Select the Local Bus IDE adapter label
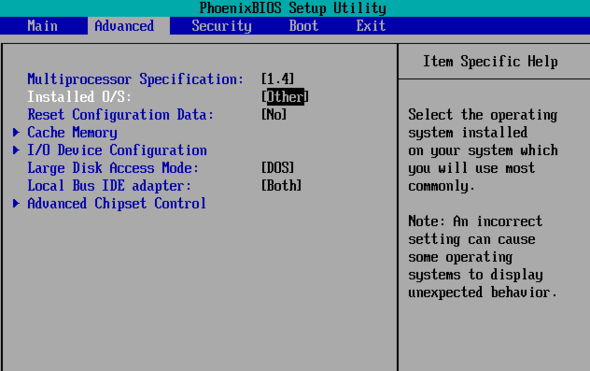This screenshot has width=590, height=371. [109, 186]
